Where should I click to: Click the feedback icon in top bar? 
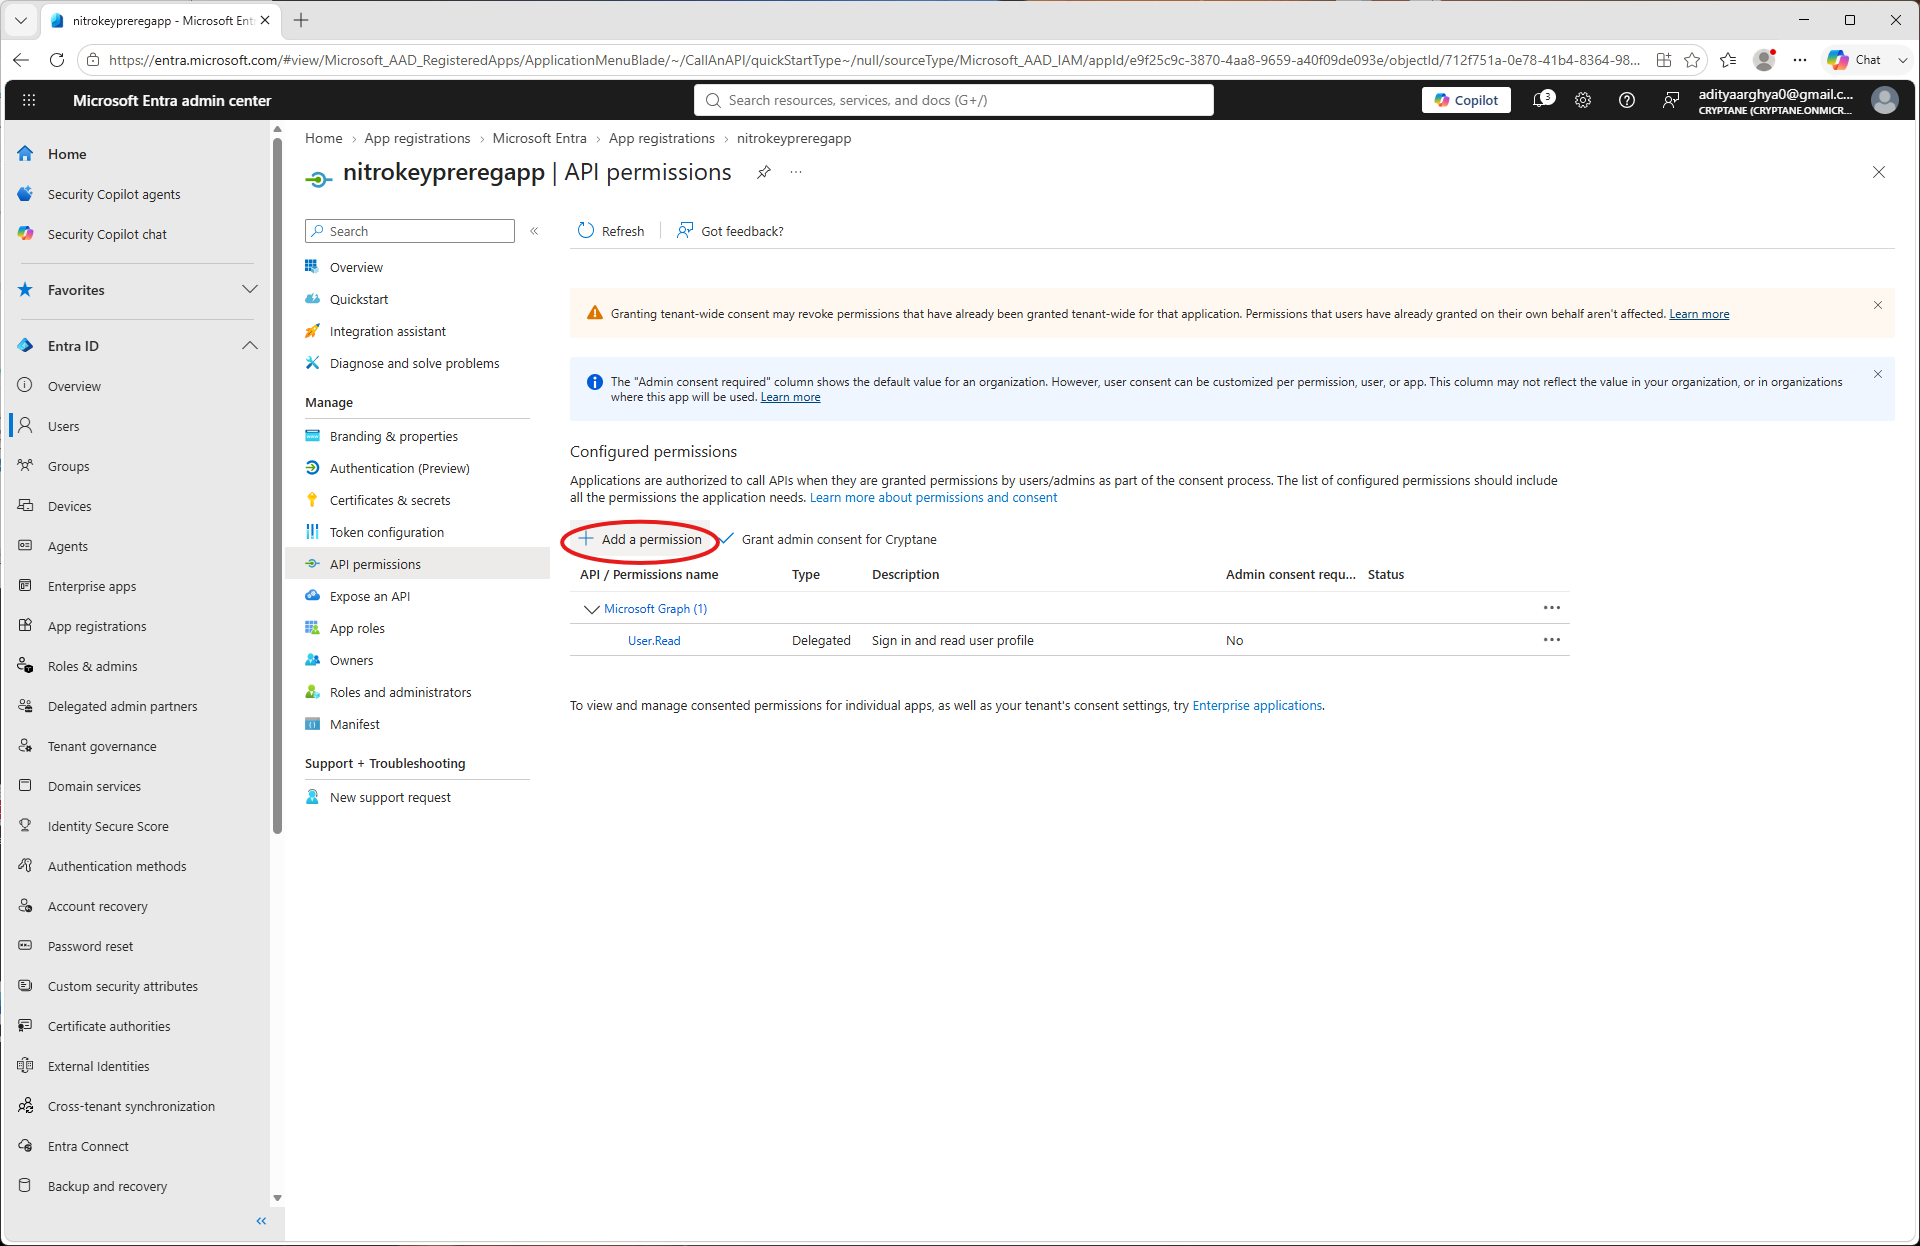coord(1671,100)
